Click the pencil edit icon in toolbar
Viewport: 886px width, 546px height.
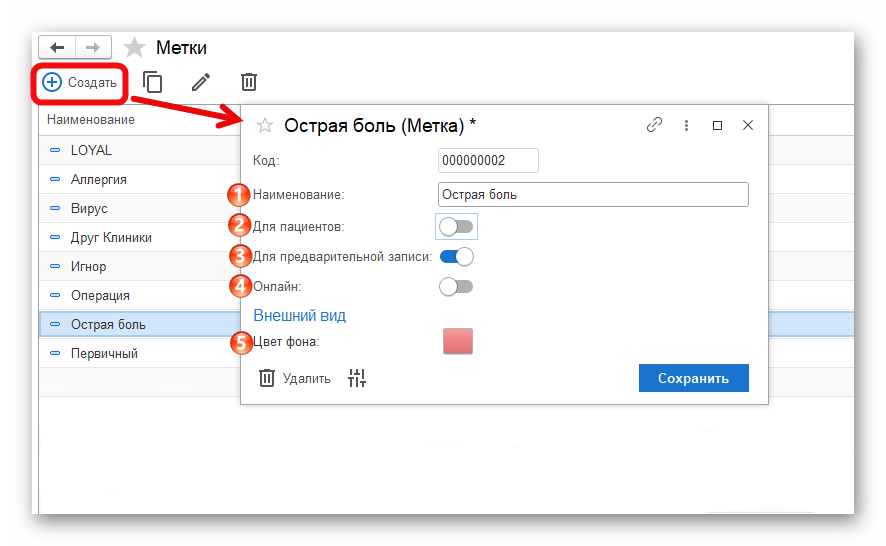[201, 82]
